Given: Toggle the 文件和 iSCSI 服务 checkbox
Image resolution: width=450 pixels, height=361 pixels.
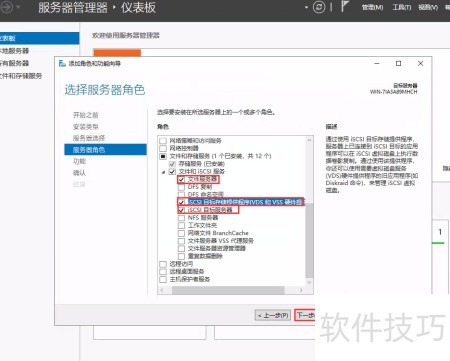Looking at the screenshot, I should click(172, 172).
